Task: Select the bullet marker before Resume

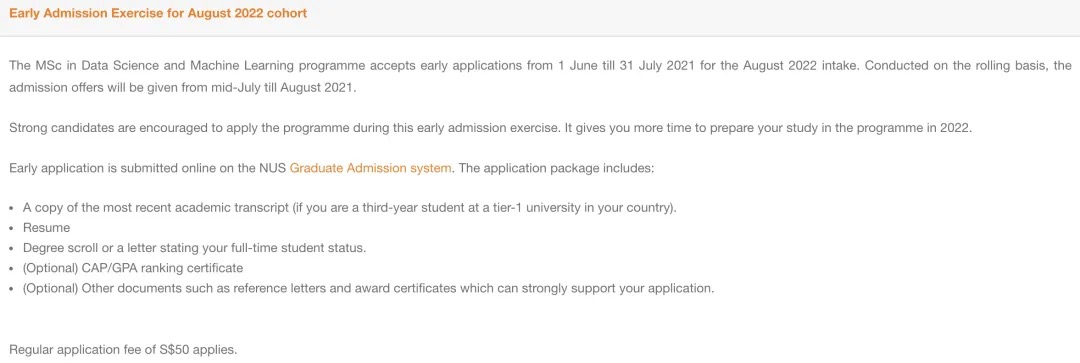Action: point(12,228)
